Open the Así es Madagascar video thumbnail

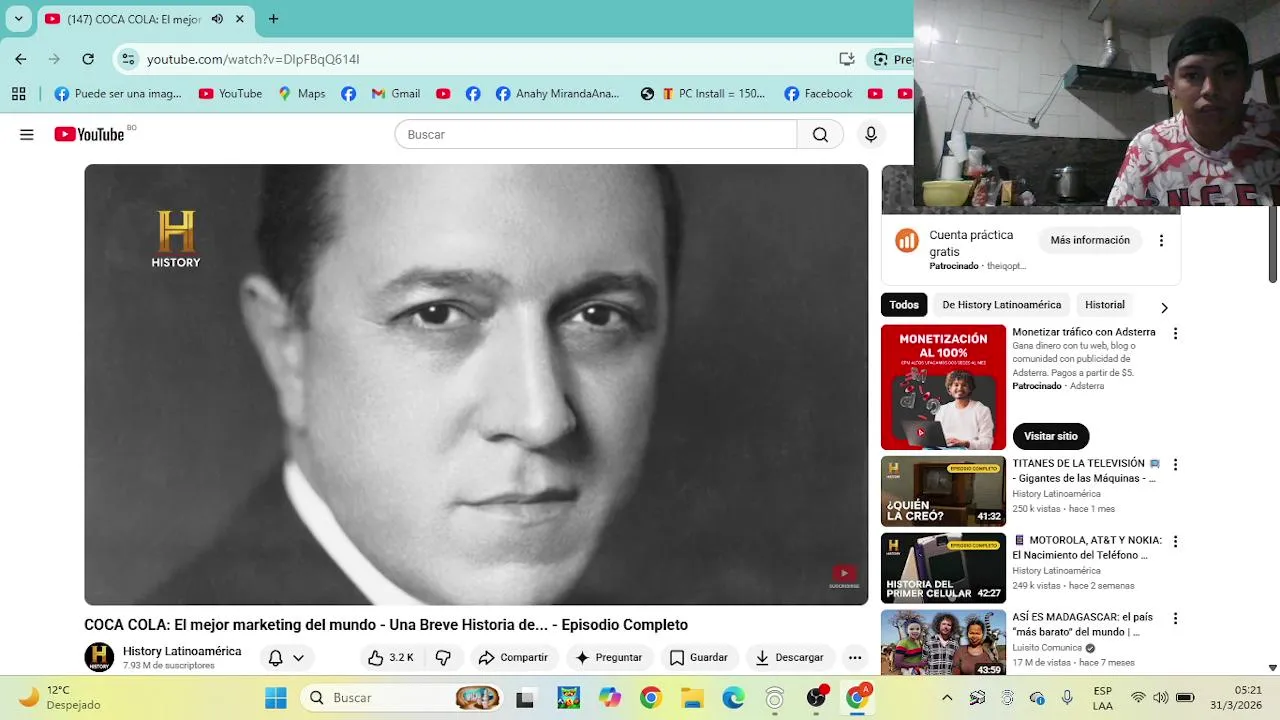(943, 644)
